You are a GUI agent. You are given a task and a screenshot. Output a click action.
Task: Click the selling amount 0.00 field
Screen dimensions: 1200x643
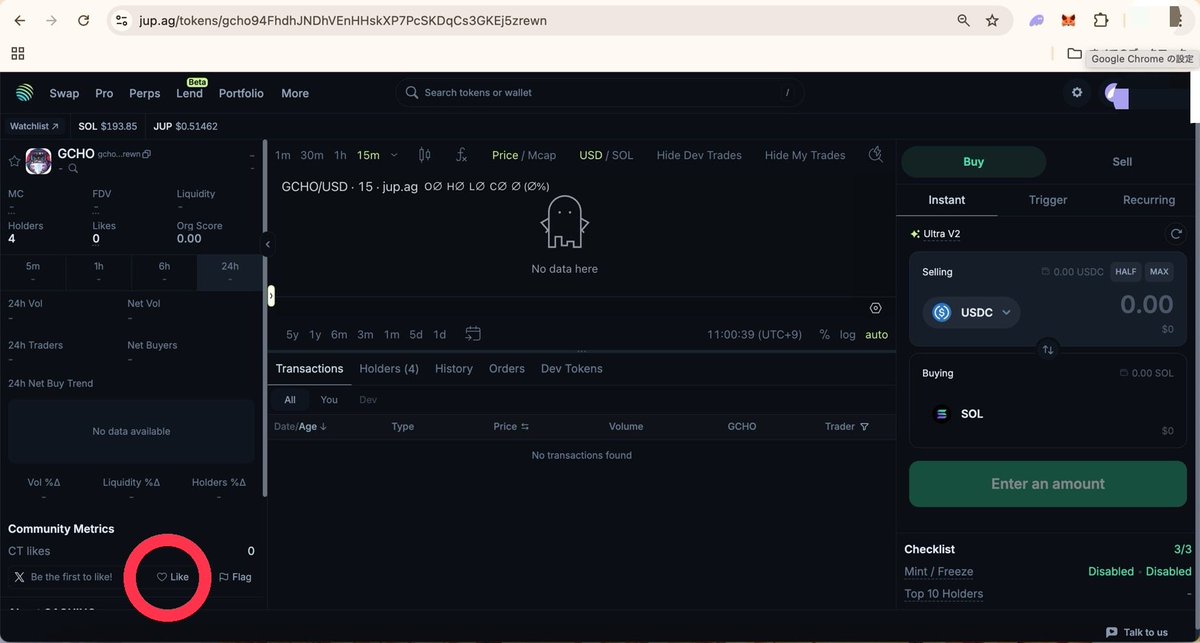[x=1146, y=304]
